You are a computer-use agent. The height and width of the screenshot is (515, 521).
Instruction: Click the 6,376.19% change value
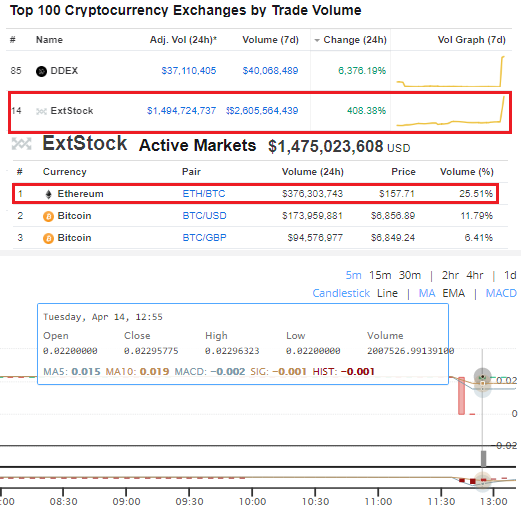tap(362, 71)
